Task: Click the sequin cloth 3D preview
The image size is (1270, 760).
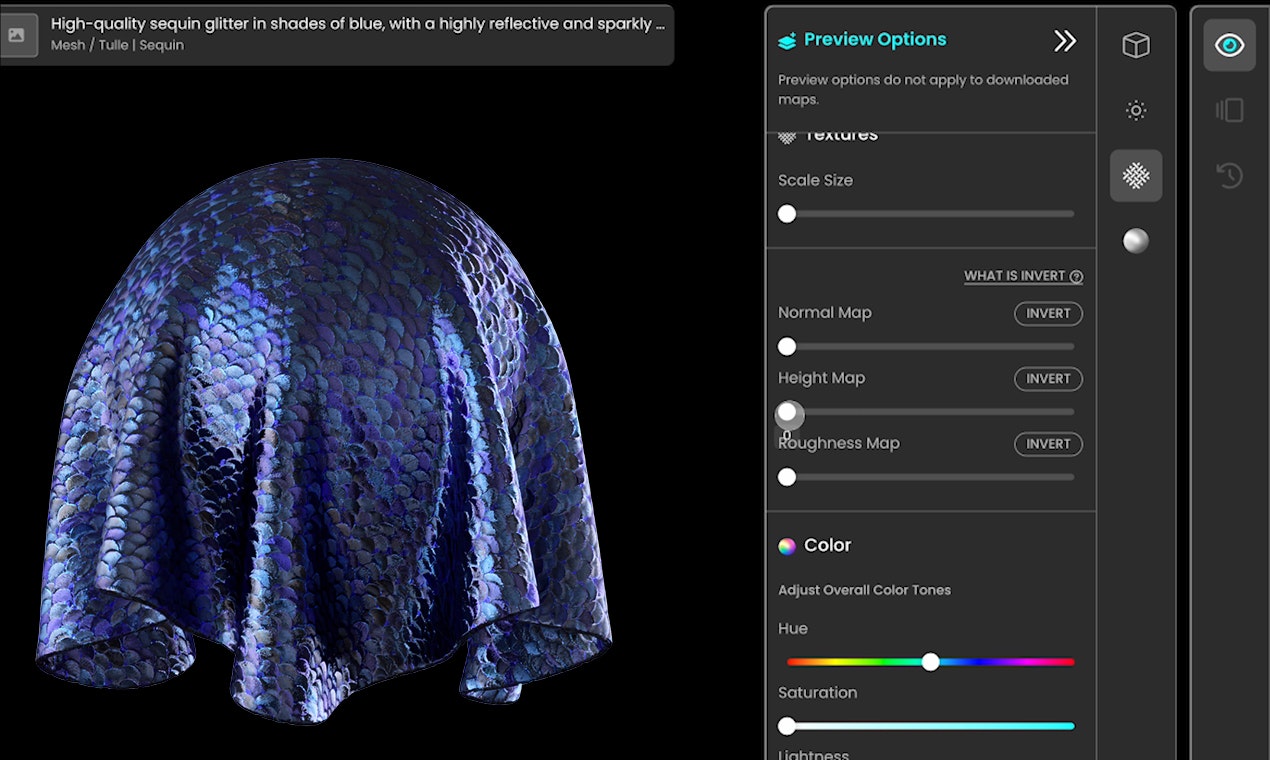Action: (x=324, y=440)
